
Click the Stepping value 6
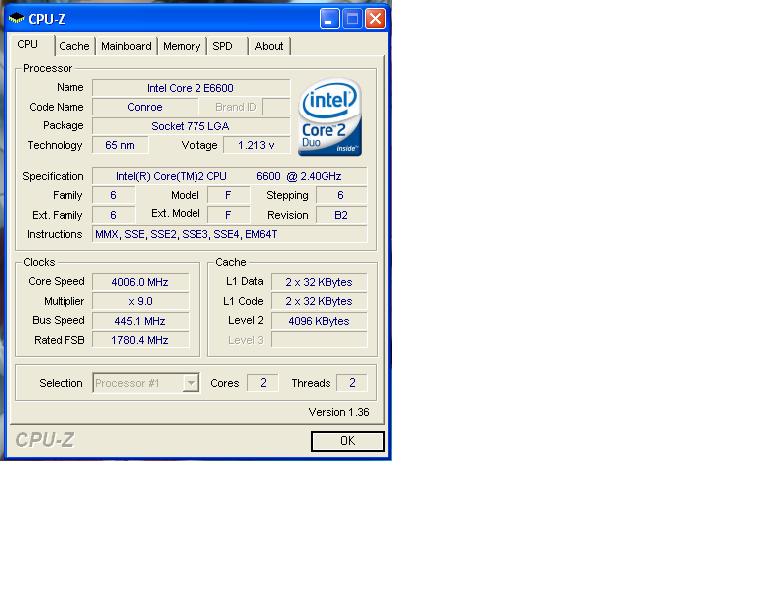(x=341, y=195)
